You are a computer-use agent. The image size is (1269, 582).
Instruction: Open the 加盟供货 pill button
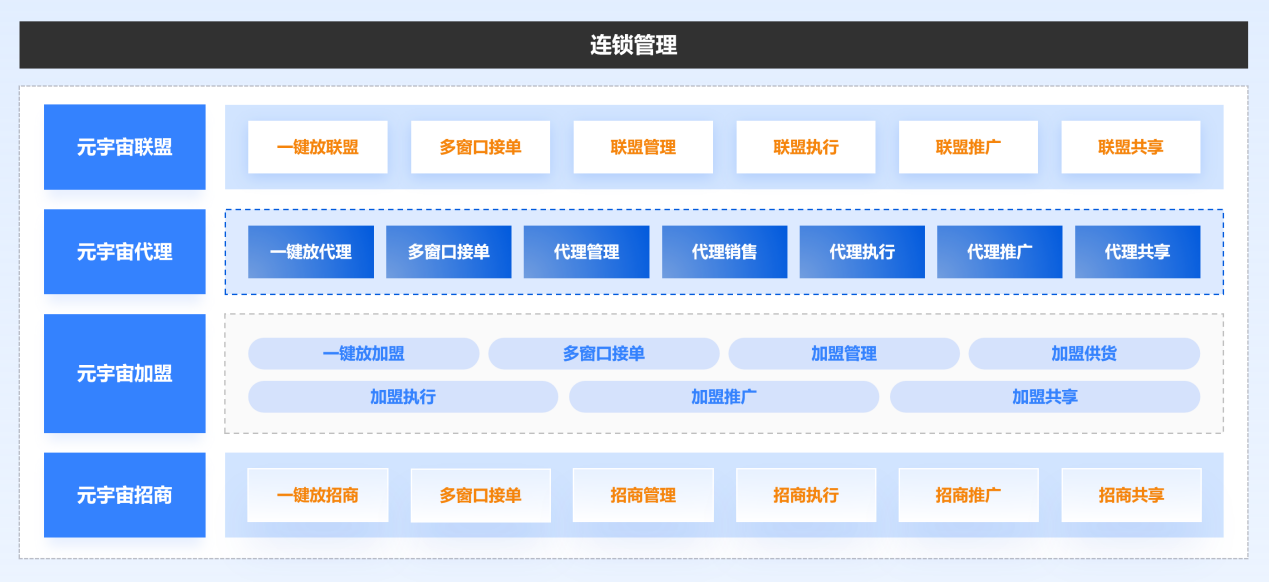(1084, 354)
